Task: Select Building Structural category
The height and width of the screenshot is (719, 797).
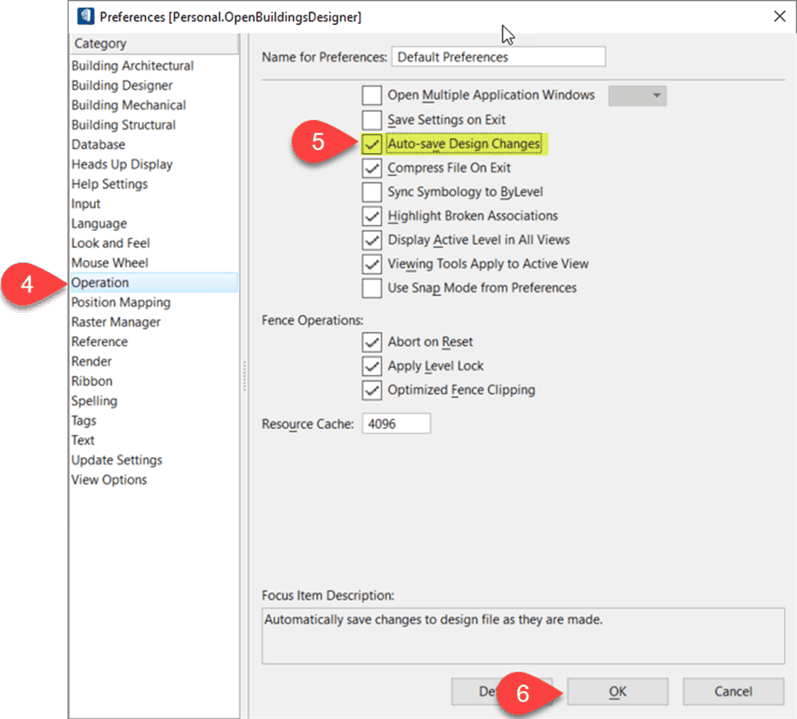Action: point(154,125)
